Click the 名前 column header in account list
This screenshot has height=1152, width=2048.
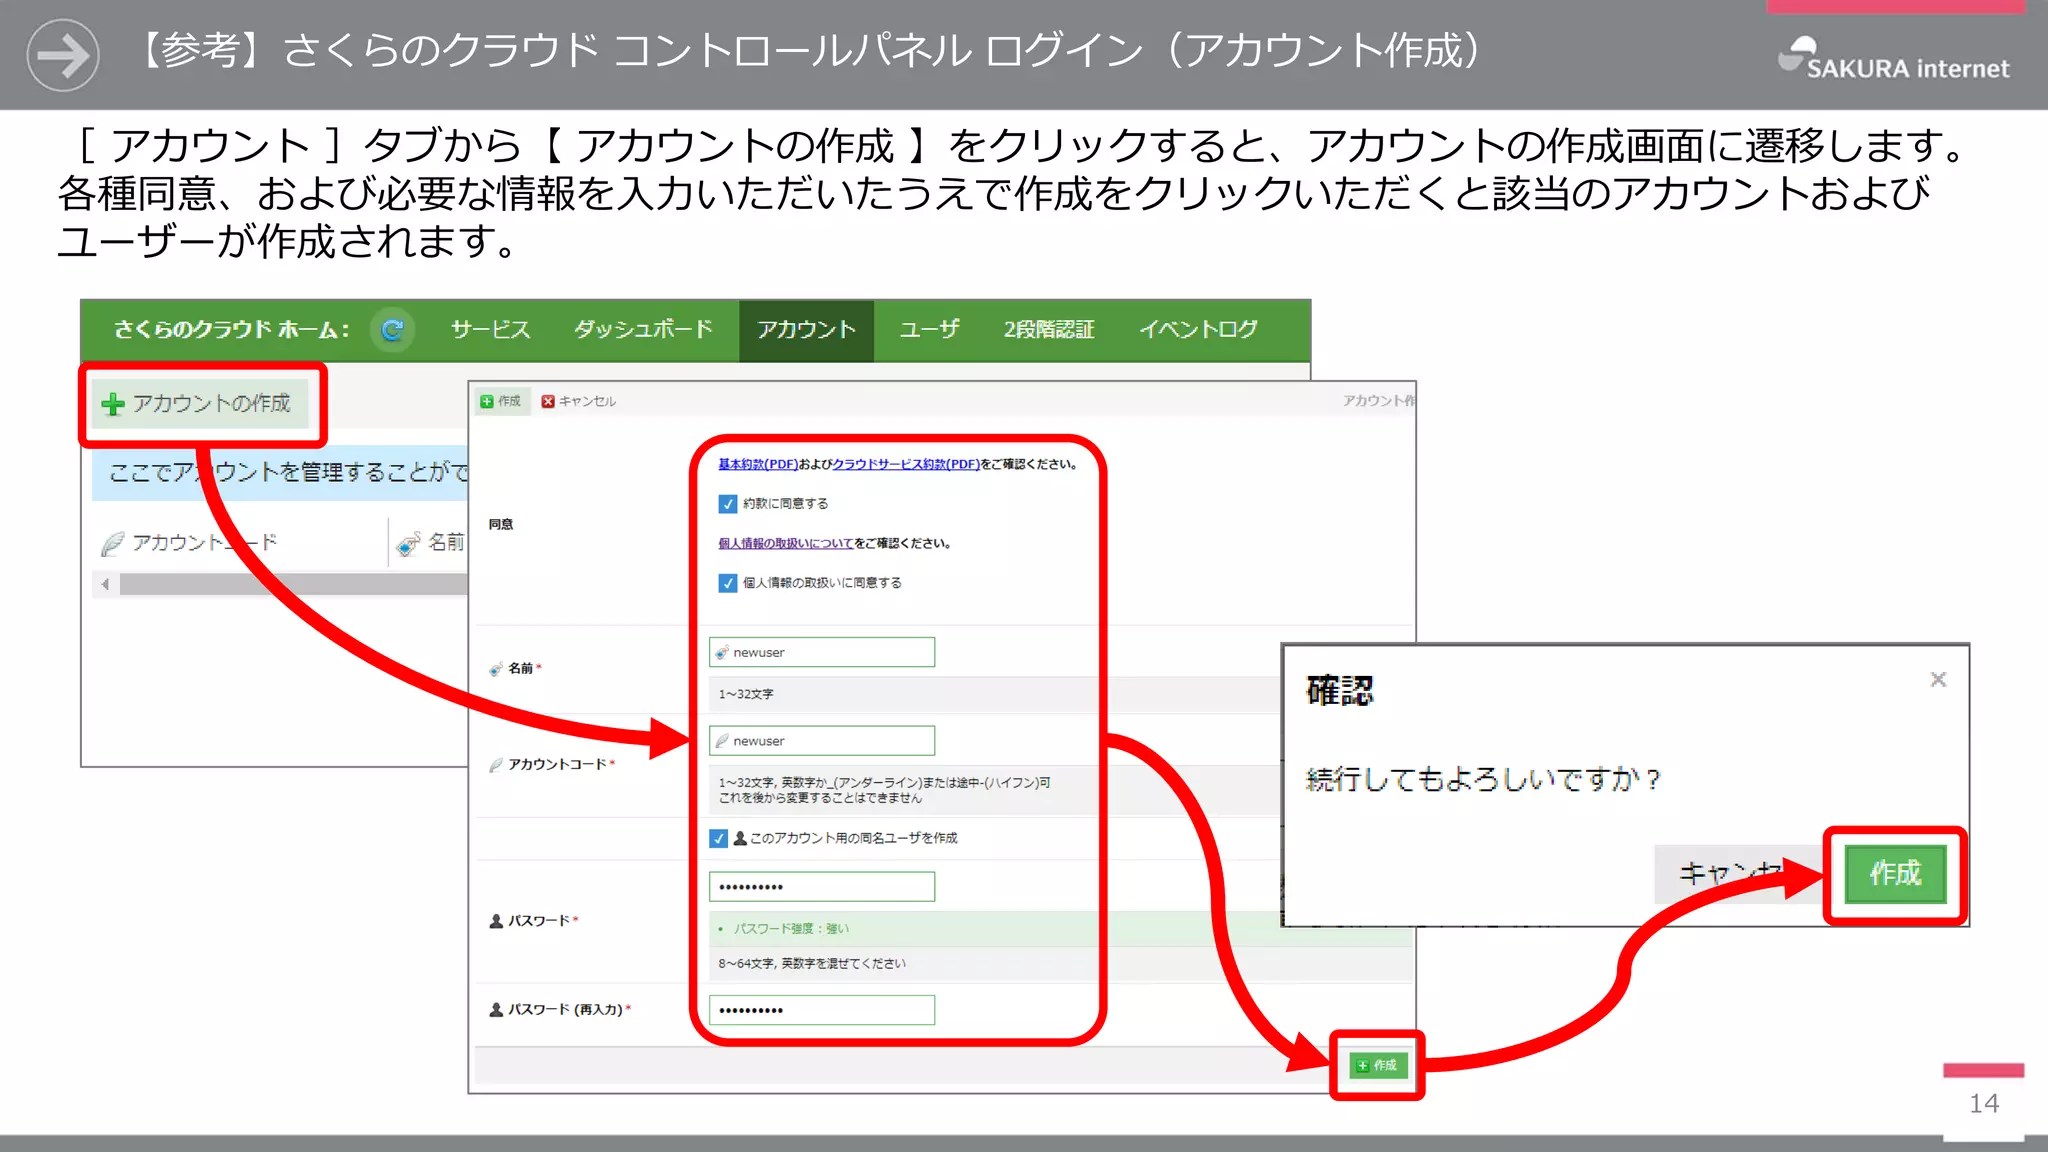[x=432, y=543]
